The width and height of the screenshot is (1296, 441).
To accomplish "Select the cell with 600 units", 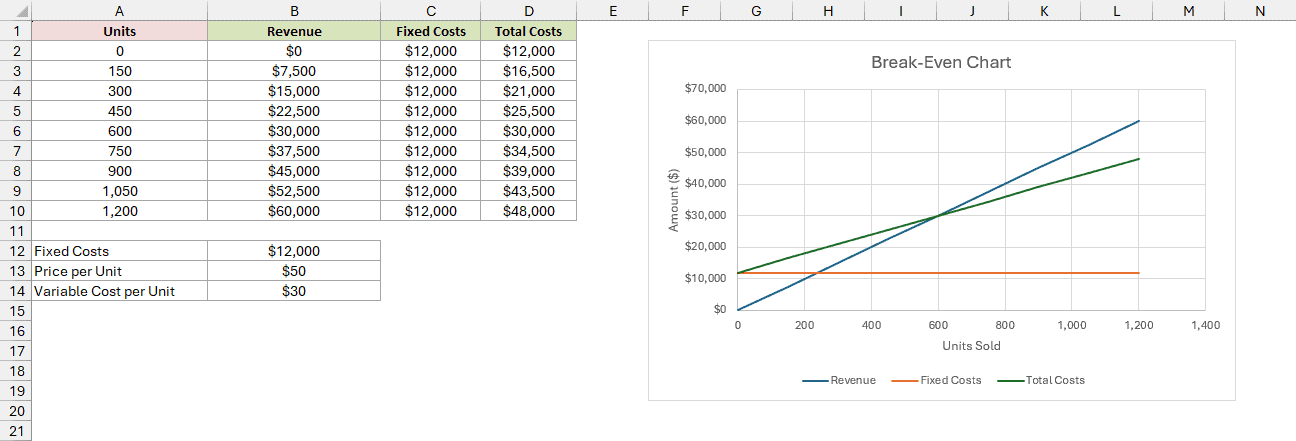I will pos(120,131).
